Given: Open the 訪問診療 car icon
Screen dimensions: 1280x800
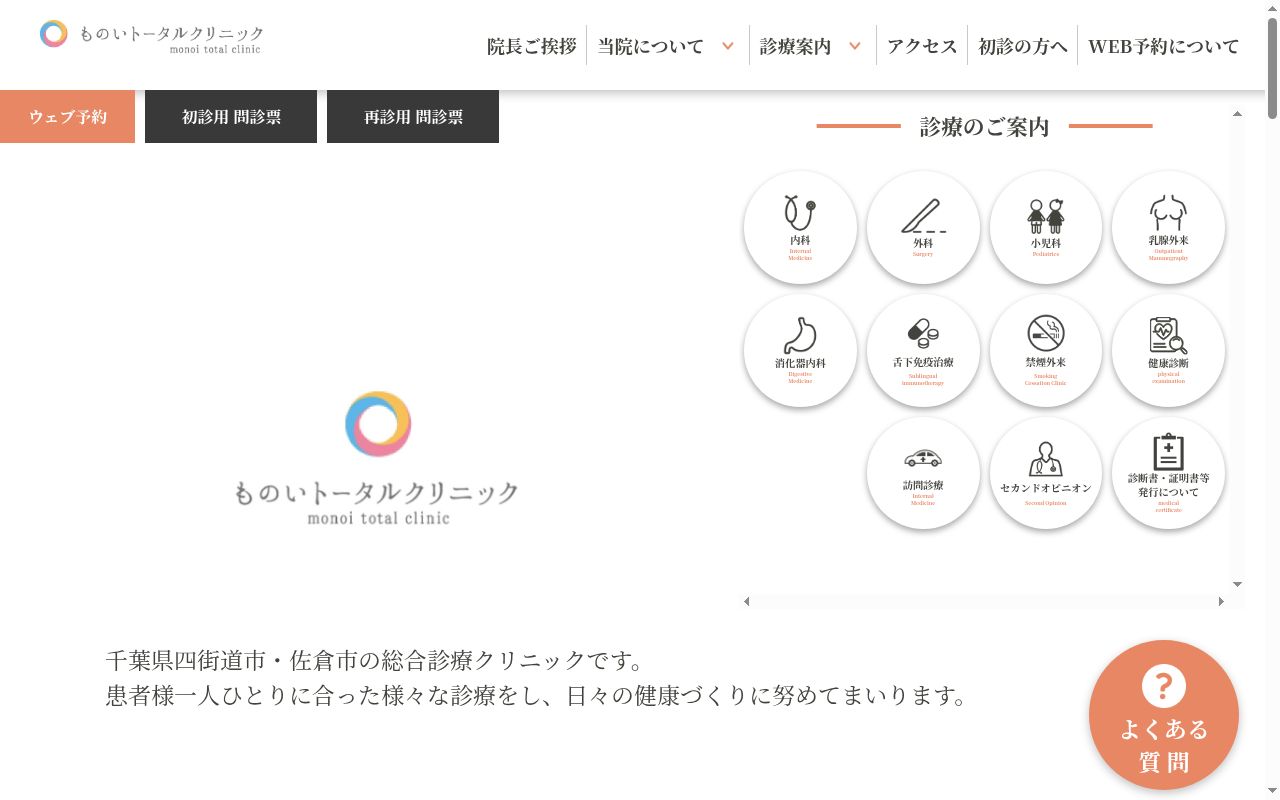Looking at the screenshot, I should click(x=923, y=473).
